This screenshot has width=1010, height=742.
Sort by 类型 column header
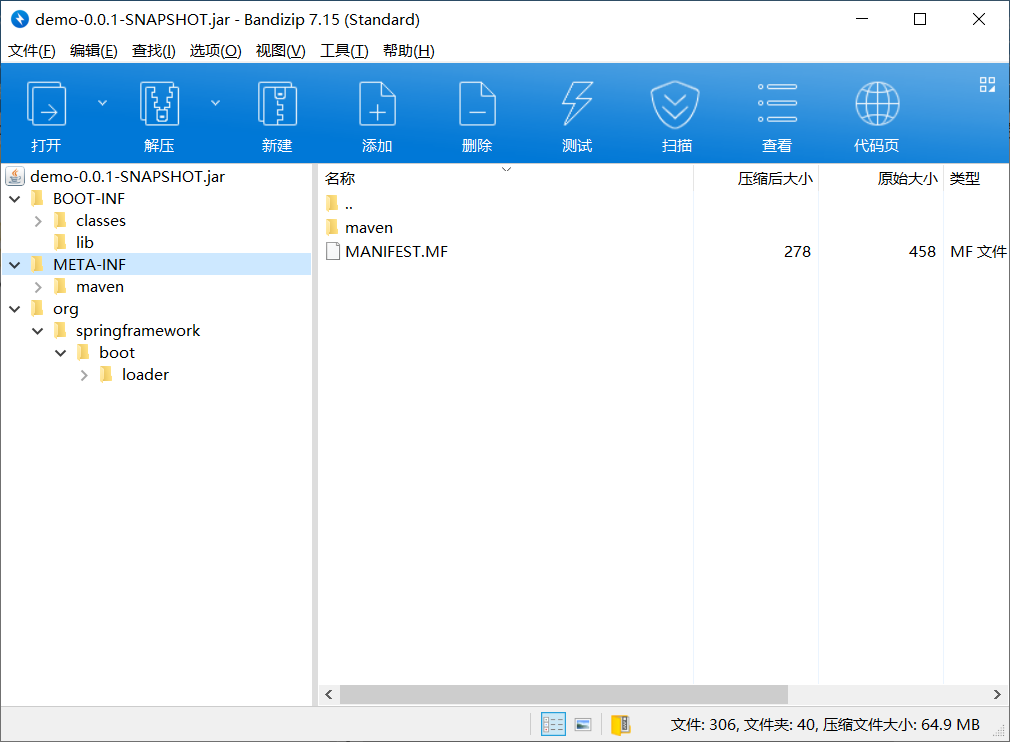pyautogui.click(x=976, y=178)
